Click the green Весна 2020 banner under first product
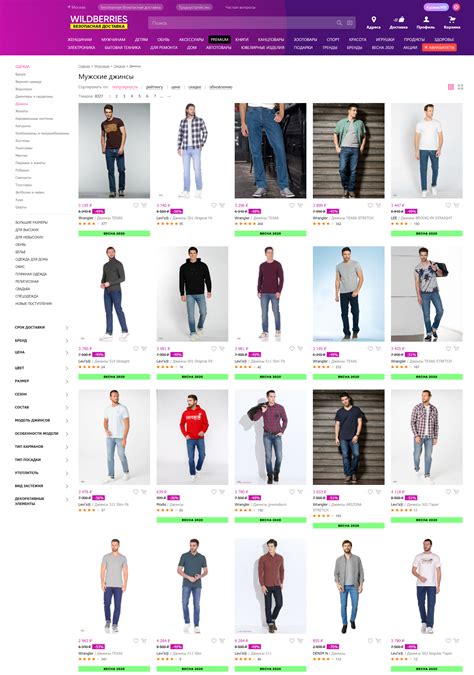Image resolution: width=474 pixels, height=675 pixels. coord(114,233)
